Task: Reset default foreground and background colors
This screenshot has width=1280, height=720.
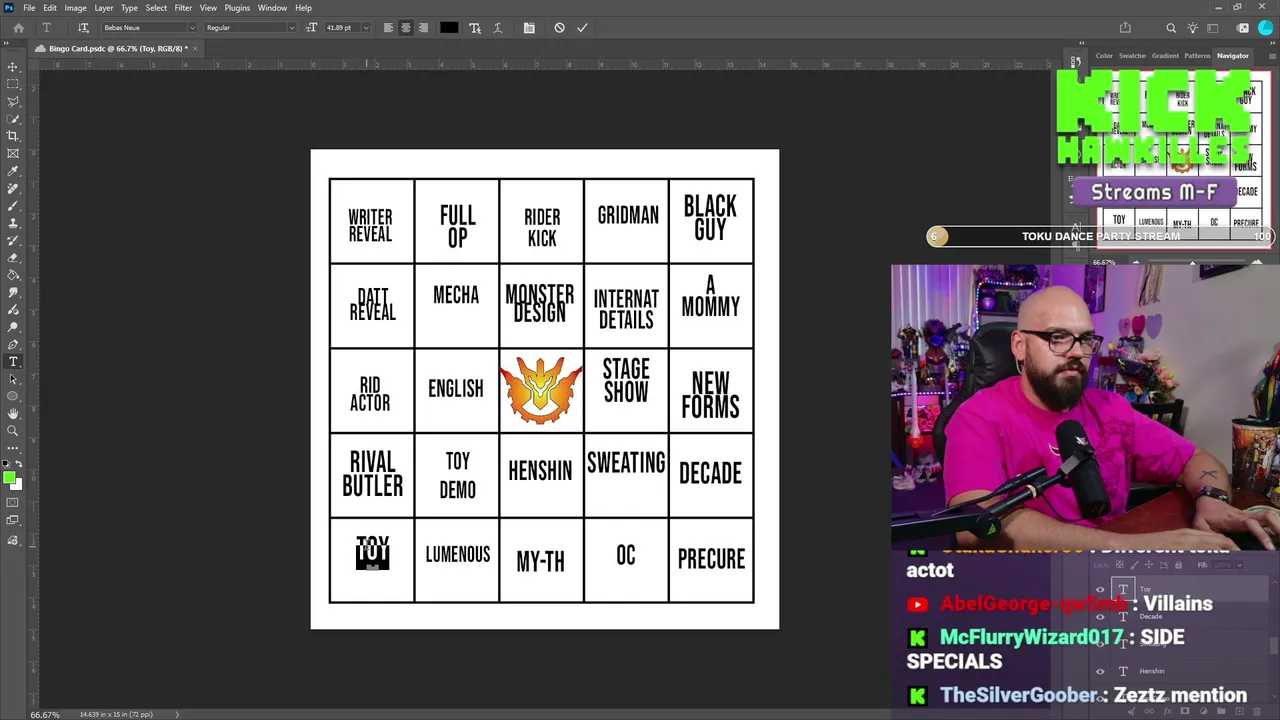Action: (7, 465)
